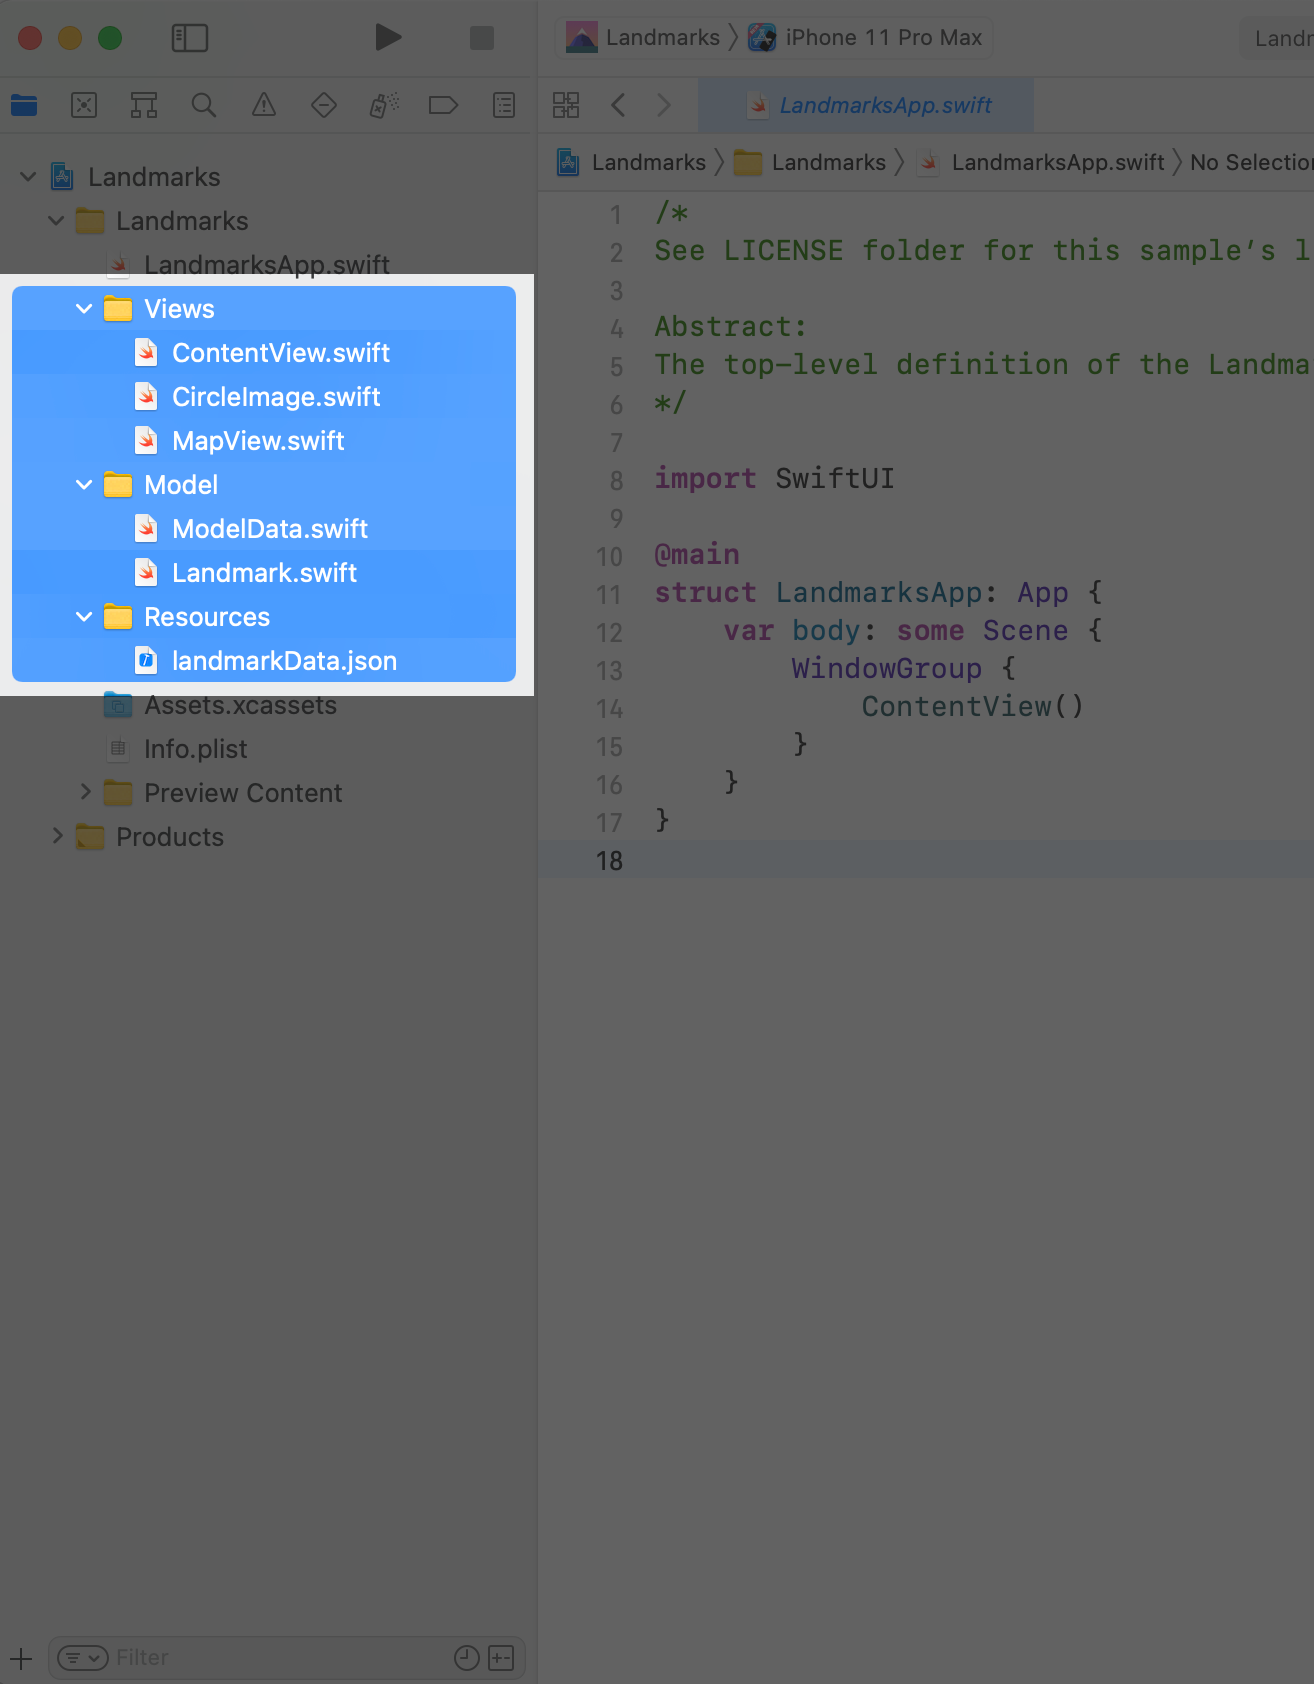
Task: Open the related items grid menu
Action: 566,105
